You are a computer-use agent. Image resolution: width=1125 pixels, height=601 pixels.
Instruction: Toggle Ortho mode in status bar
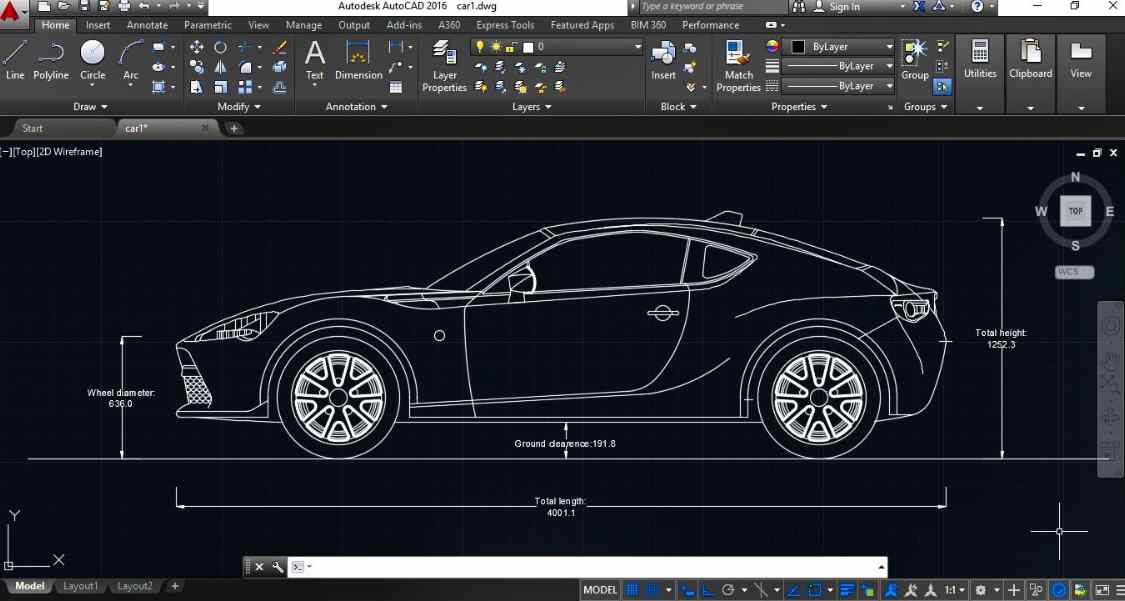[x=707, y=590]
